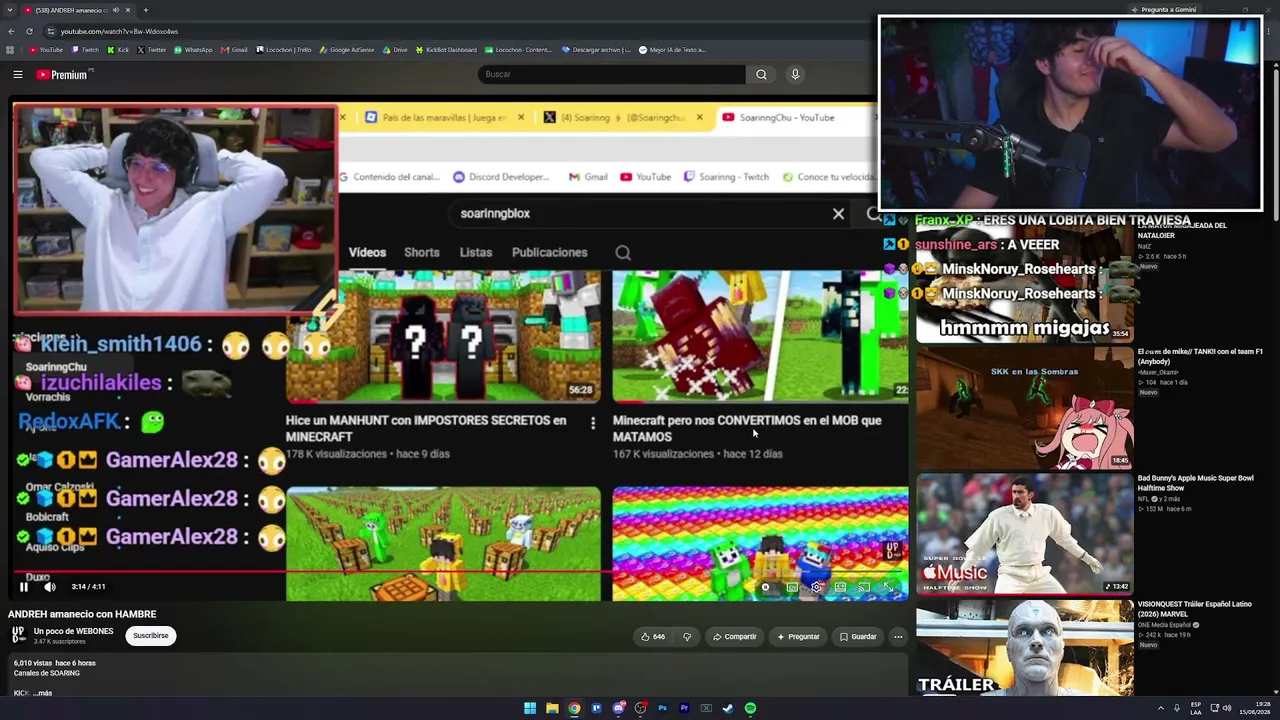Mute the tab via its audio icon

point(116,10)
